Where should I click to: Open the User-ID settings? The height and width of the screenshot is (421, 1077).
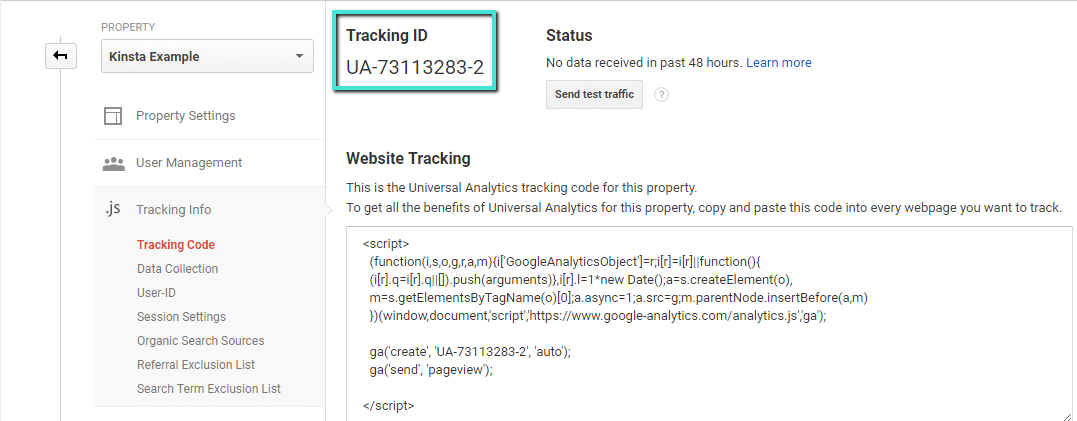(156, 293)
